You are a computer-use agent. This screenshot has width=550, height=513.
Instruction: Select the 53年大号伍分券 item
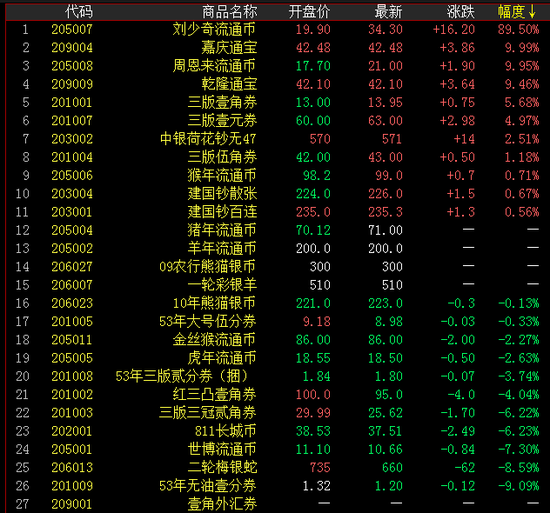pos(208,322)
